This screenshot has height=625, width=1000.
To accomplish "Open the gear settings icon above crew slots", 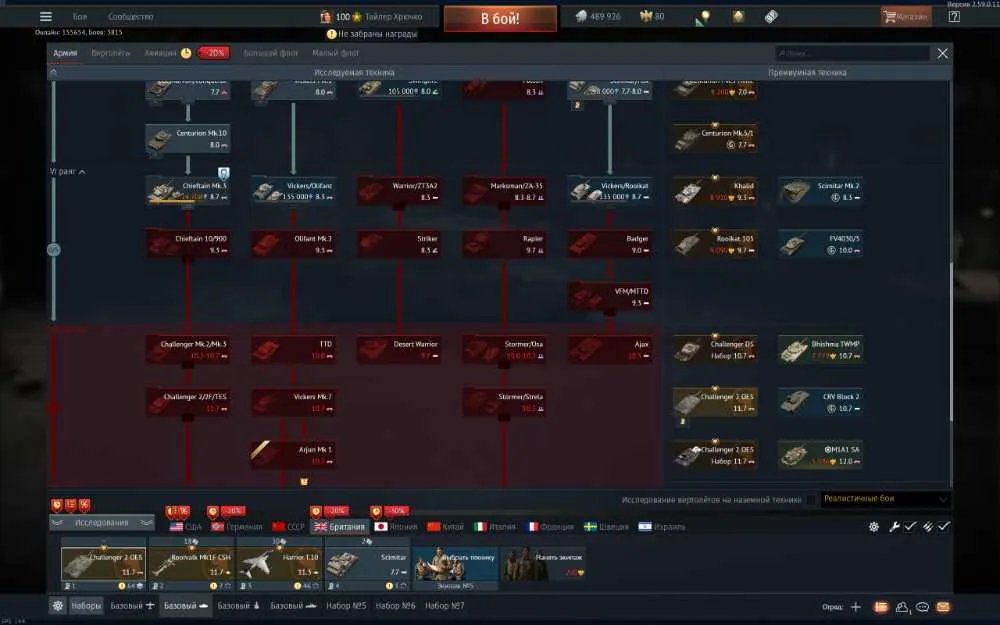I will (874, 527).
